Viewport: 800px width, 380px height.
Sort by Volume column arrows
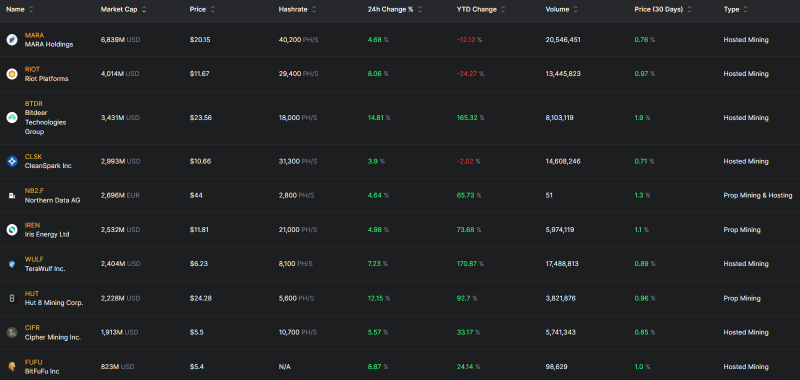coord(576,9)
